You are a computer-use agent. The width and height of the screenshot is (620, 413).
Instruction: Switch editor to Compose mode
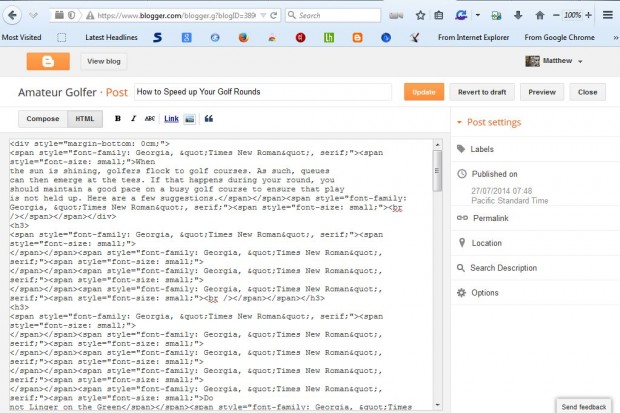pyautogui.click(x=42, y=119)
